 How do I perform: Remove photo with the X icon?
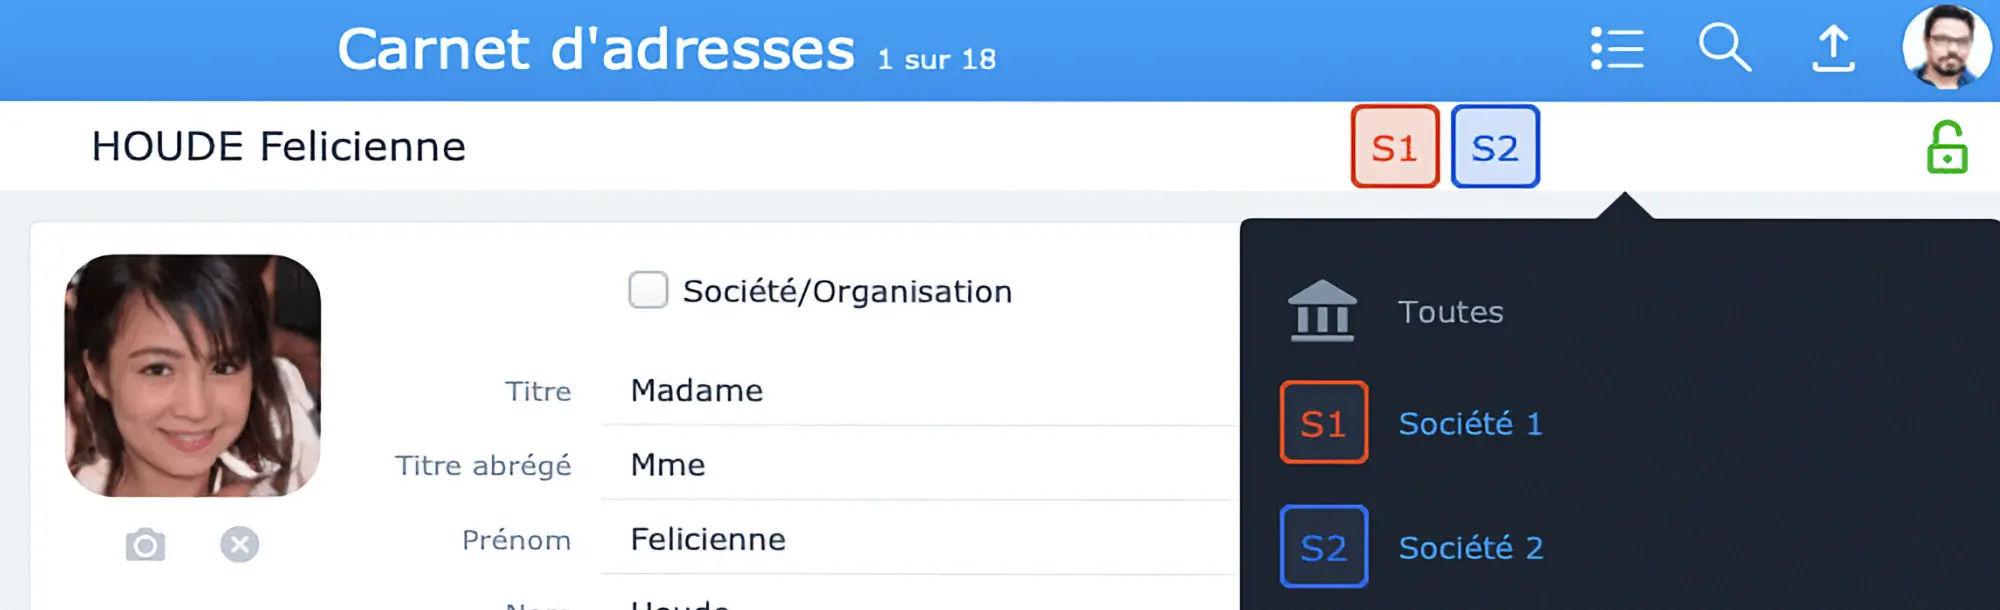pos(239,545)
